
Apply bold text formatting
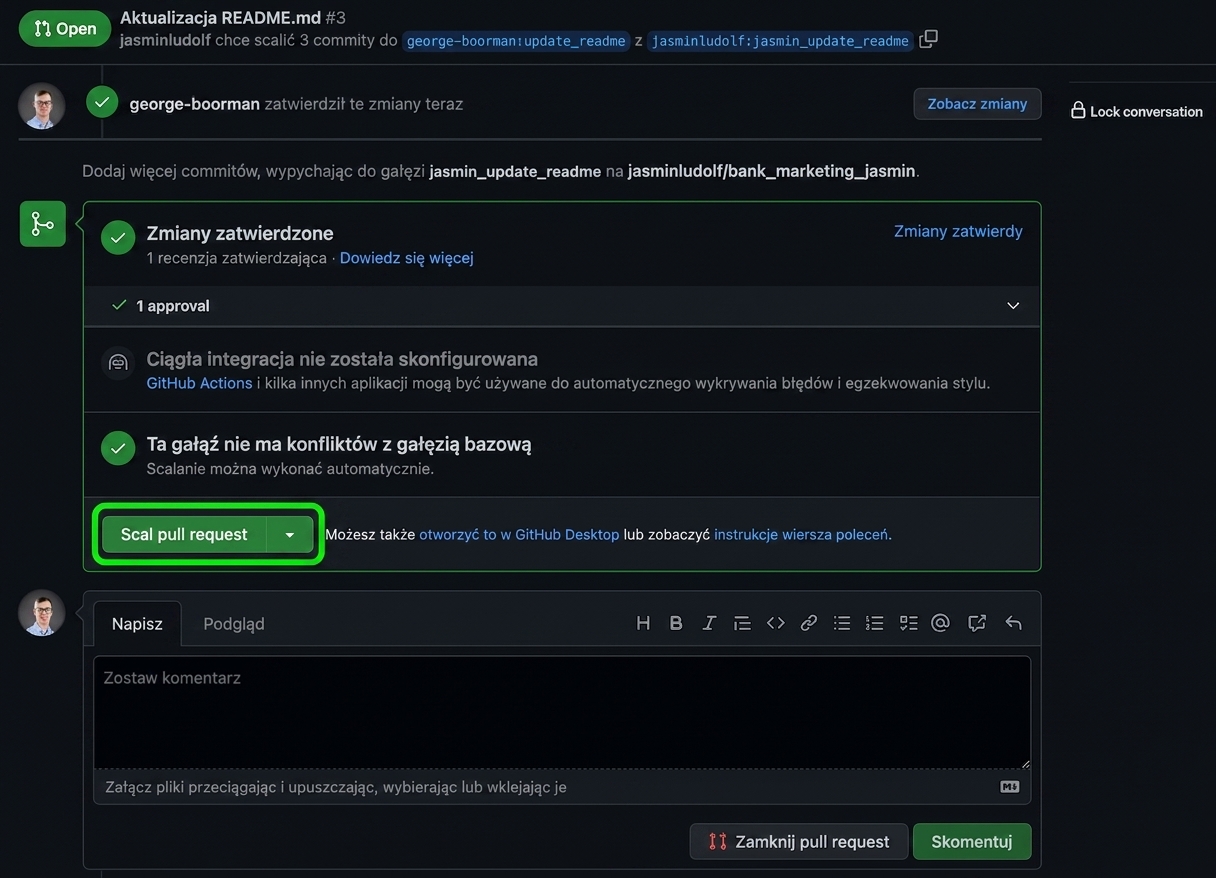click(676, 623)
